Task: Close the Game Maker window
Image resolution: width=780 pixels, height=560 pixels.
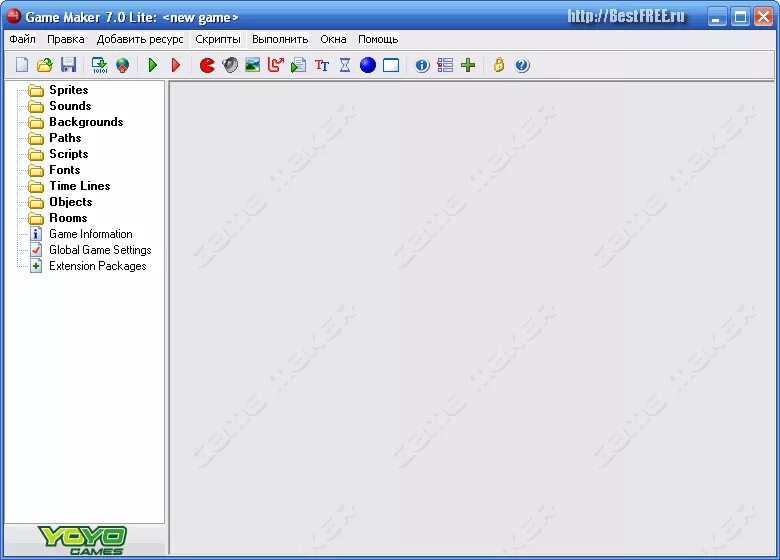Action: 763,17
